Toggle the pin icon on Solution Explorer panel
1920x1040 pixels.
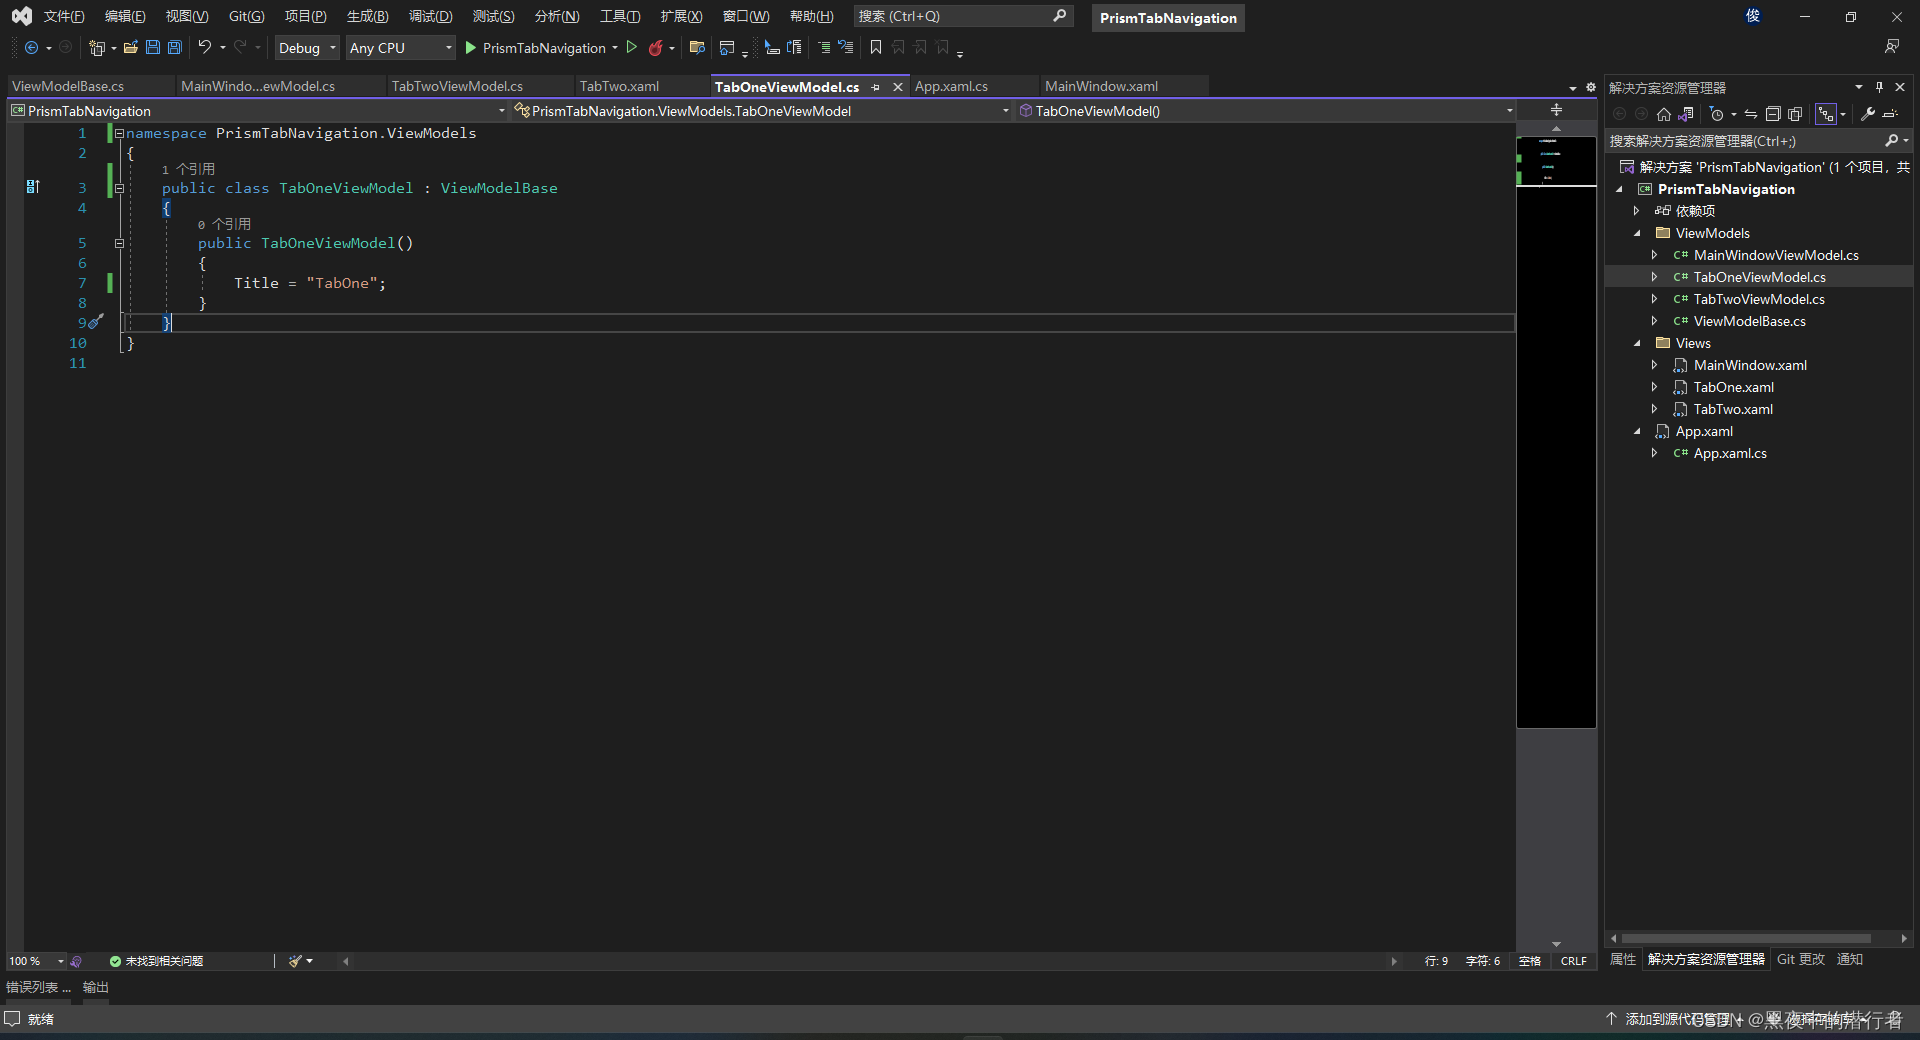point(1879,87)
